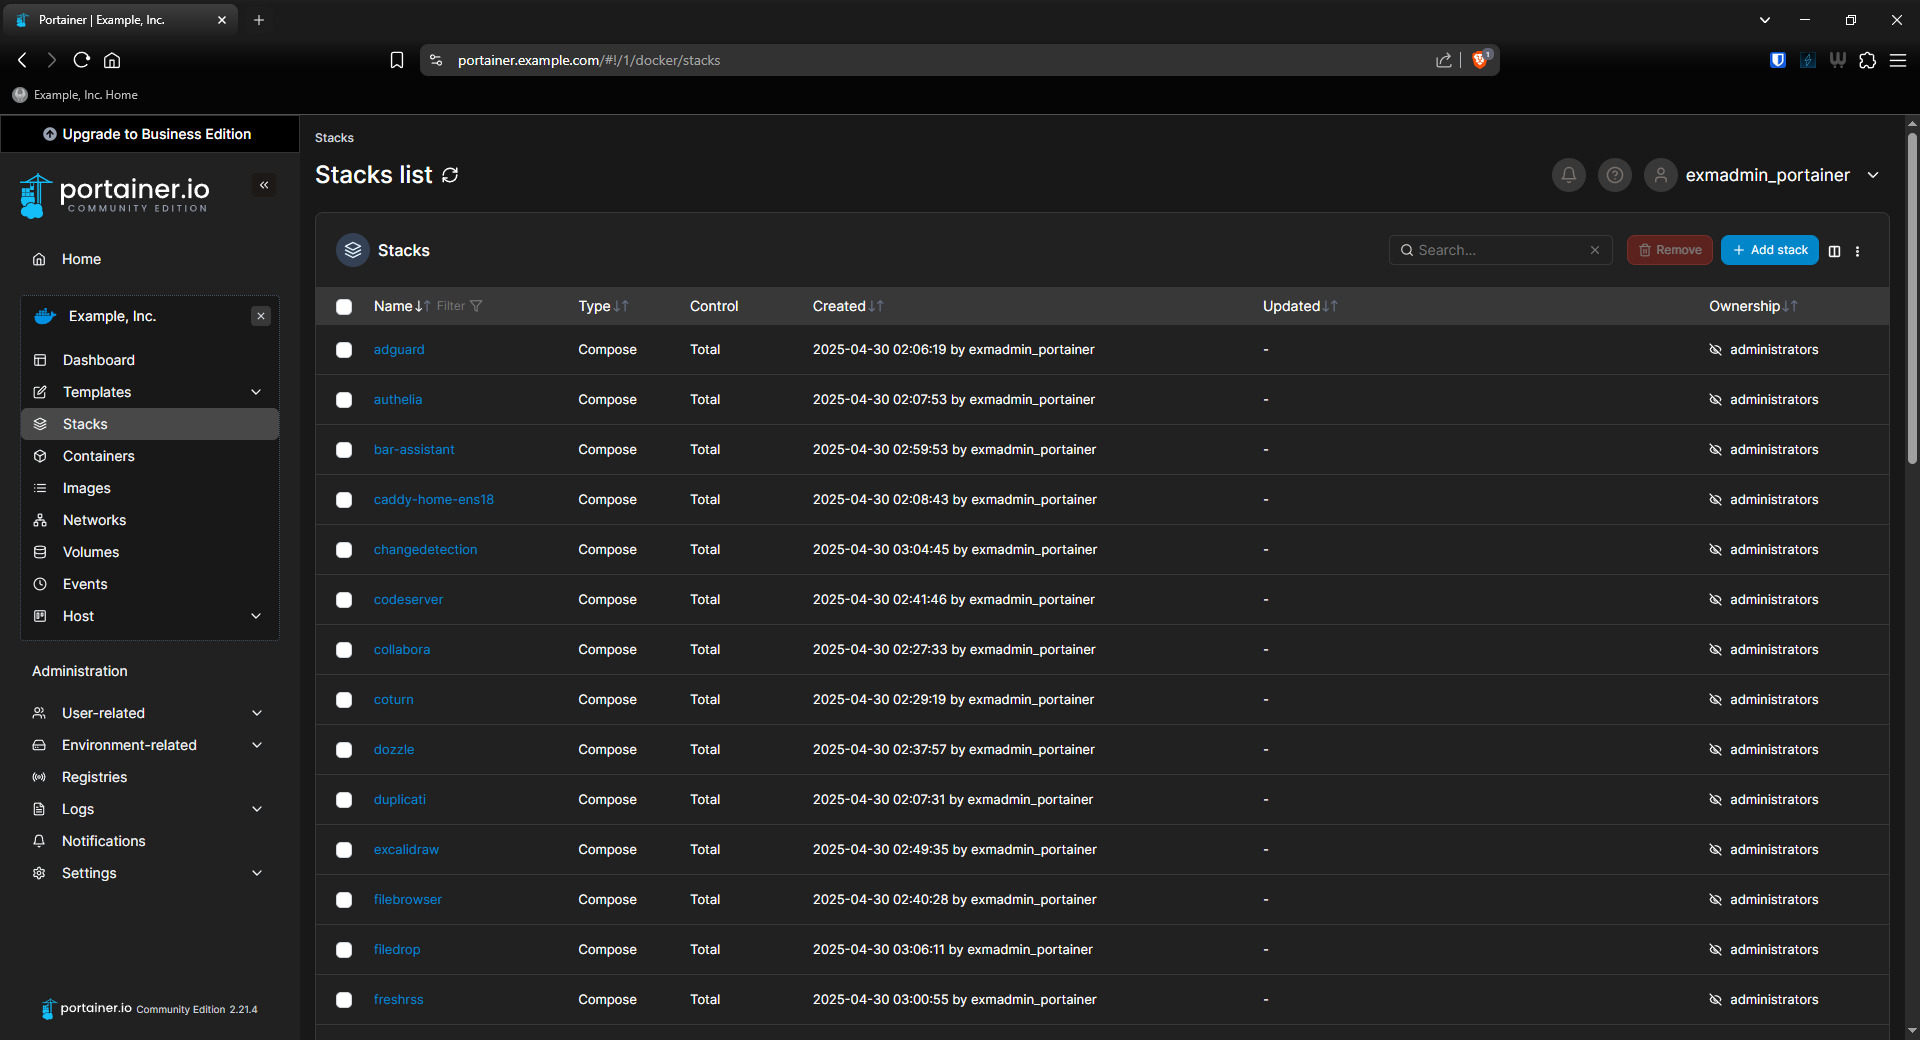The image size is (1920, 1040).
Task: Clear the search field with X
Action: coord(1595,250)
